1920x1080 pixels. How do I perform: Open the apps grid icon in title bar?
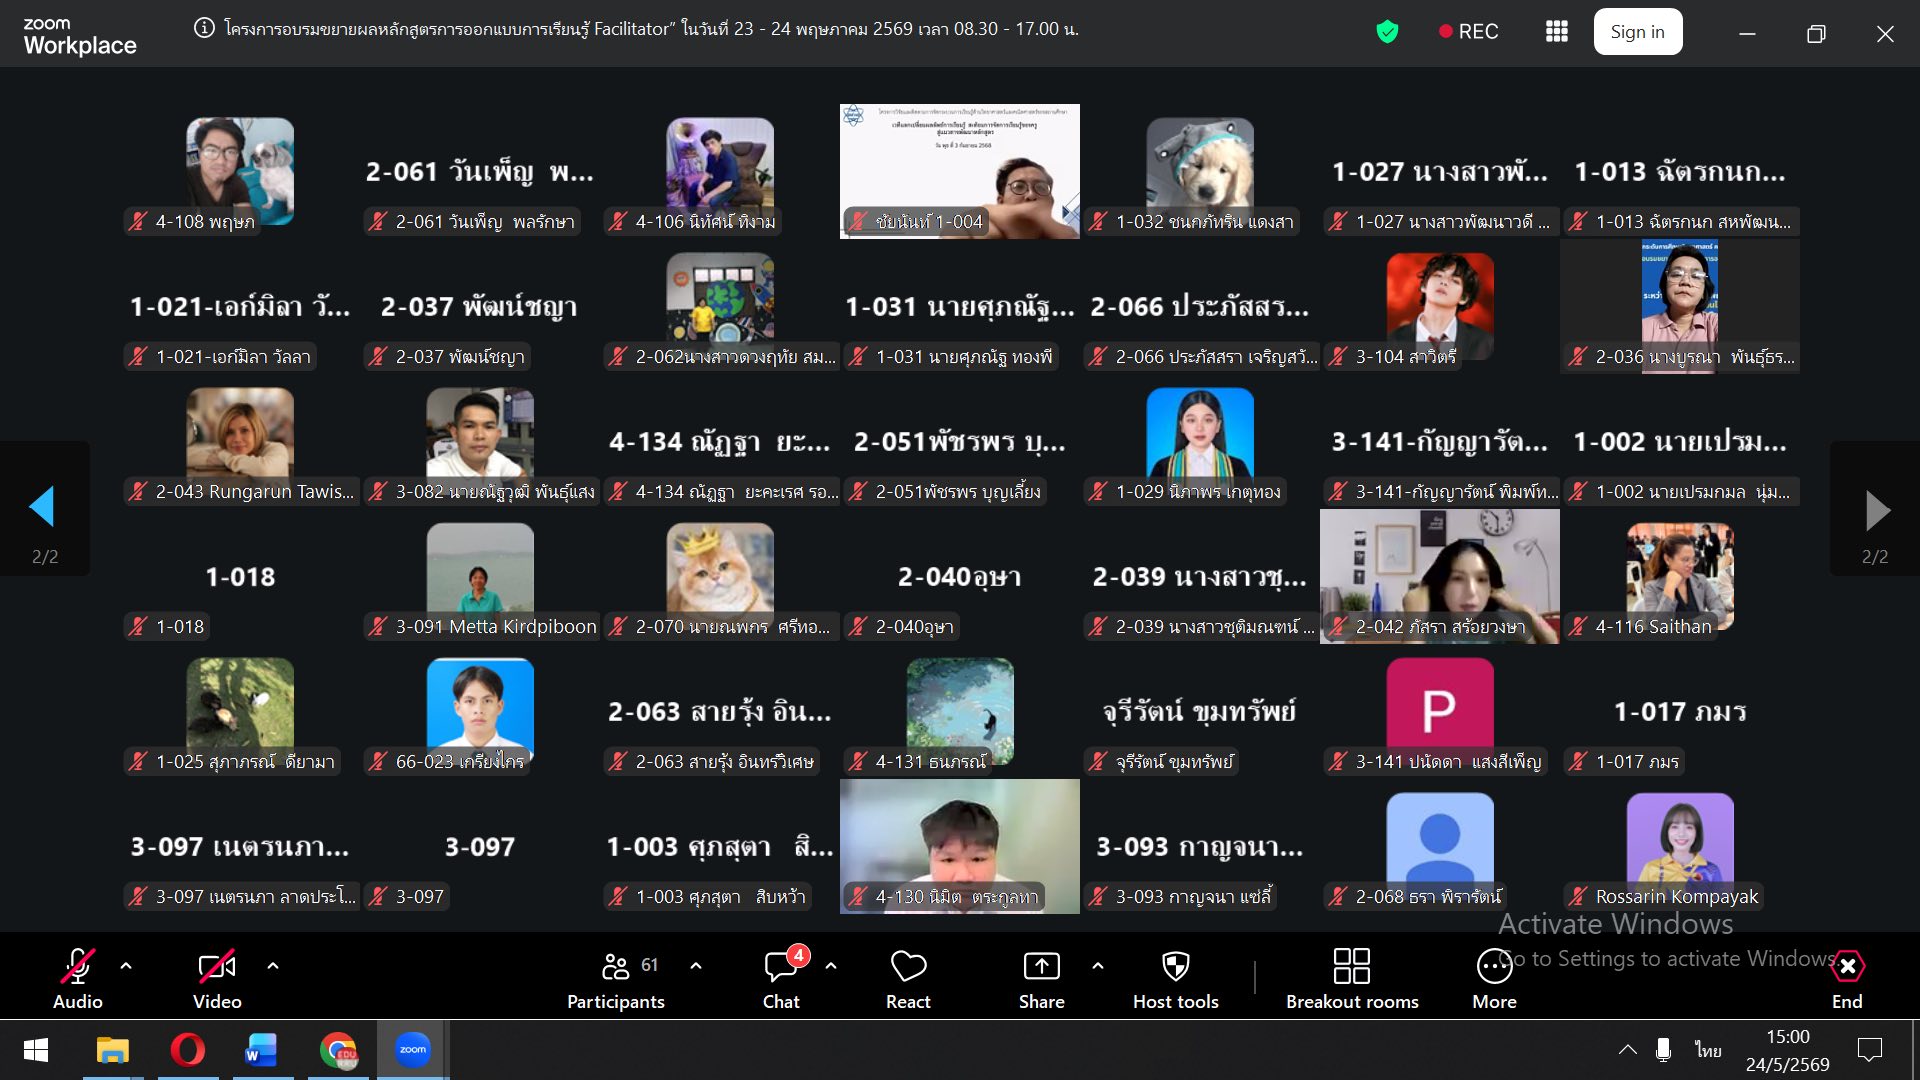point(1556,32)
